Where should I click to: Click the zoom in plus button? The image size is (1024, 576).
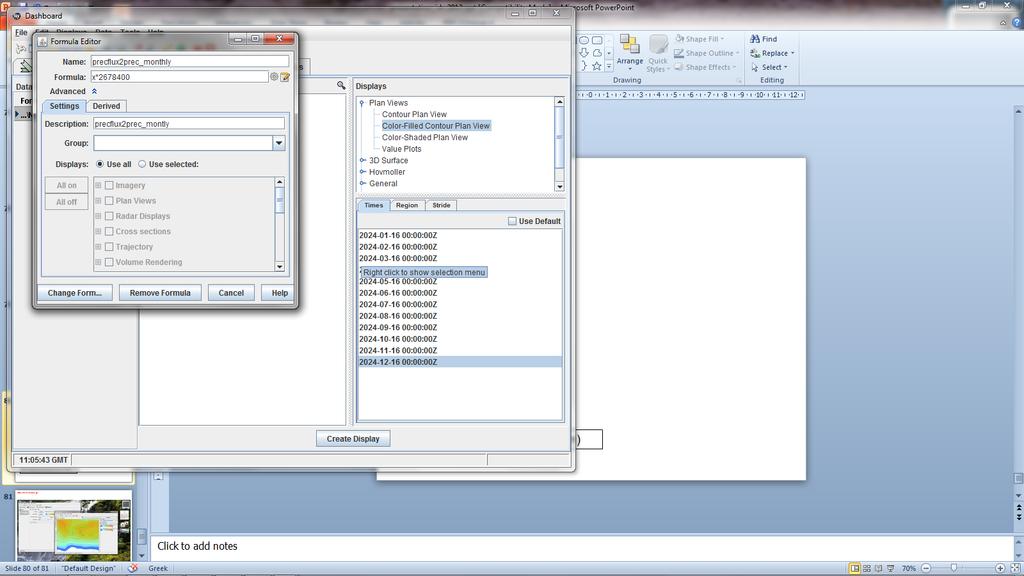click(x=1000, y=568)
